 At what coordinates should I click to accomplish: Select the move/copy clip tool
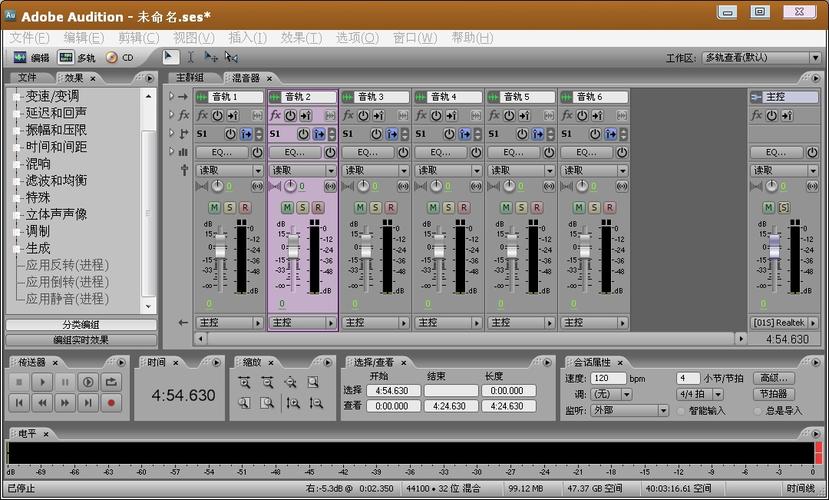pos(210,57)
